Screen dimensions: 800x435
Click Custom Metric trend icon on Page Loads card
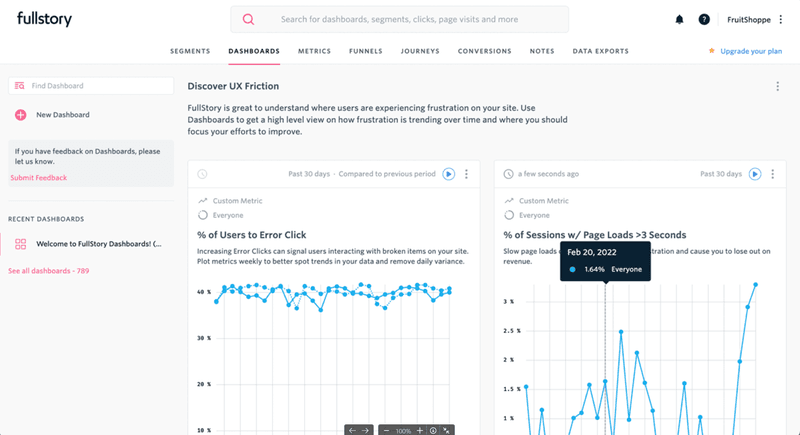[x=509, y=200]
